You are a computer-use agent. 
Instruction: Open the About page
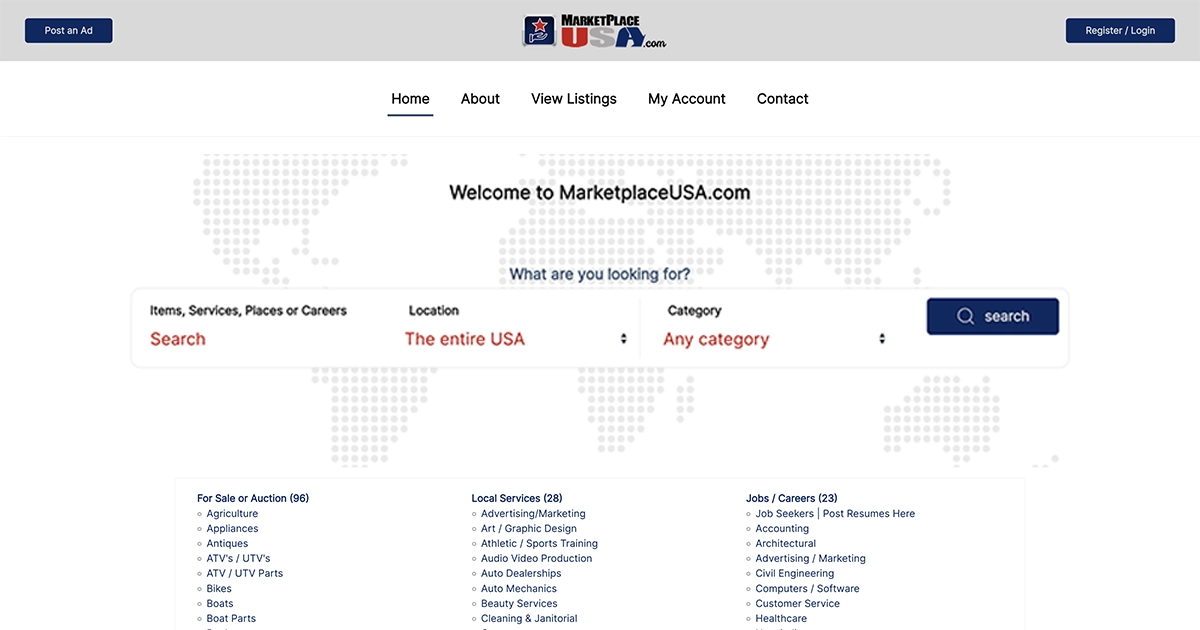pyautogui.click(x=480, y=99)
